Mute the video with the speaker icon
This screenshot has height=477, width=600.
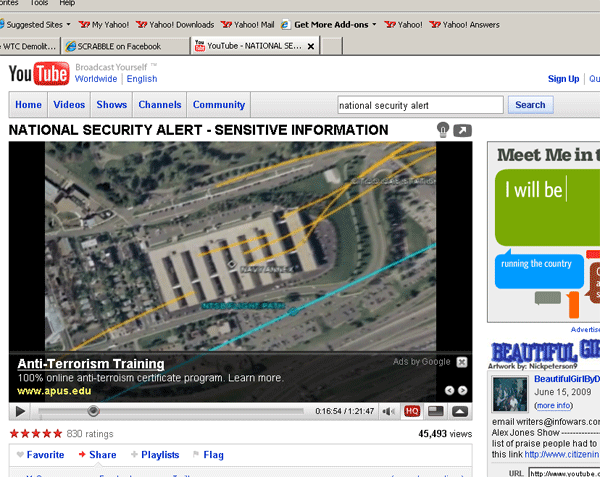click(x=390, y=411)
